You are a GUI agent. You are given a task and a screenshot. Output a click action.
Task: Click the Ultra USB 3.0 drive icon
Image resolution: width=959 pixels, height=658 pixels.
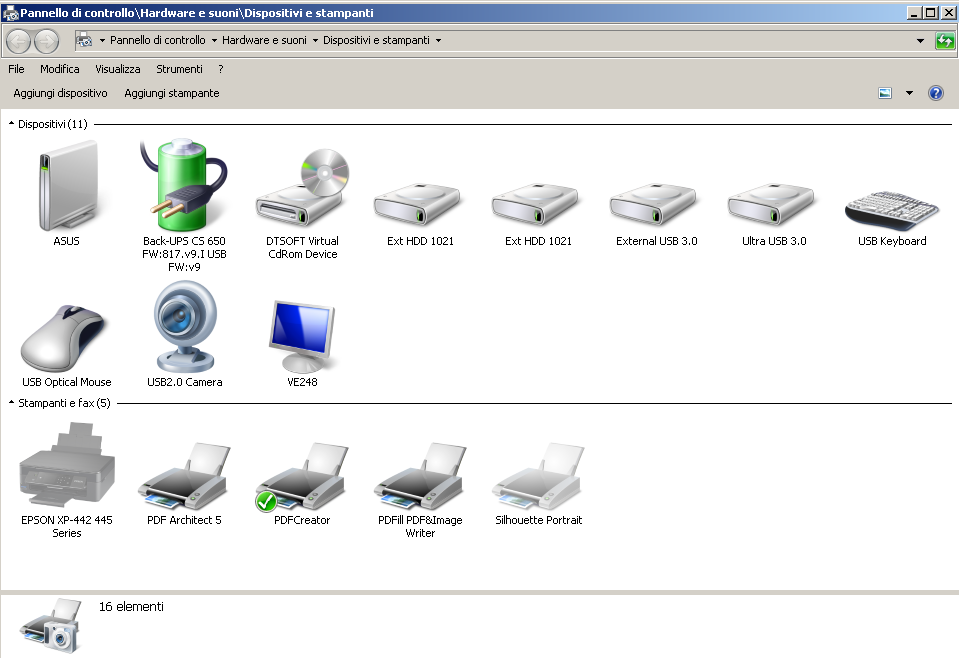[x=771, y=205]
